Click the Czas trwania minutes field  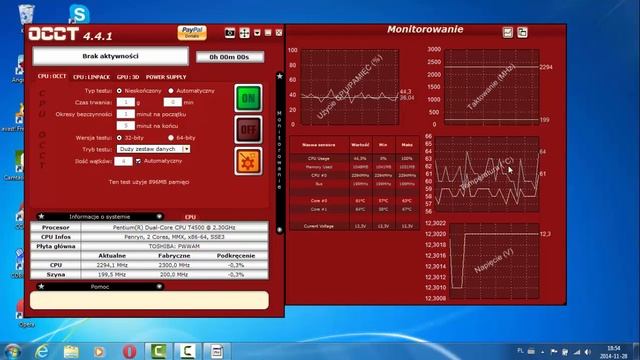pyautogui.click(x=173, y=102)
